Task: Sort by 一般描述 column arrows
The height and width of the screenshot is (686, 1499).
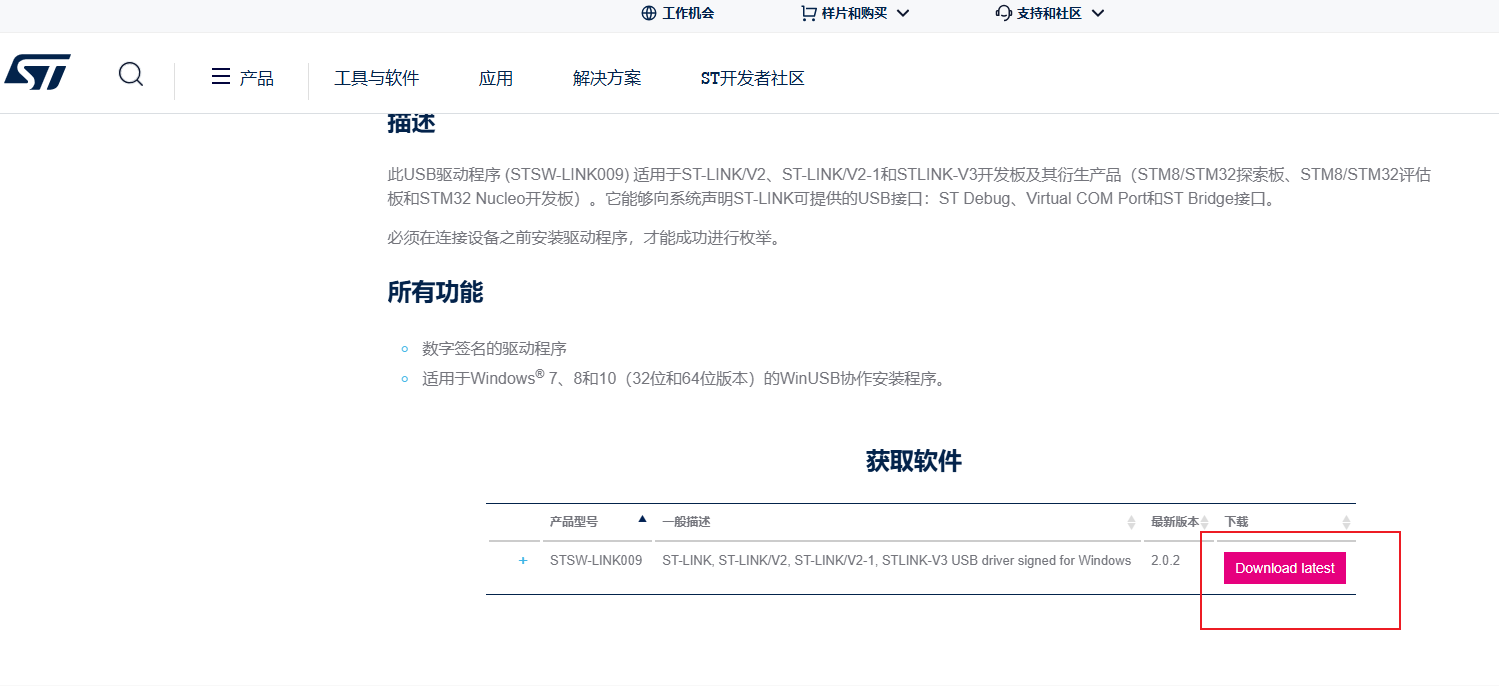Action: (x=1131, y=522)
